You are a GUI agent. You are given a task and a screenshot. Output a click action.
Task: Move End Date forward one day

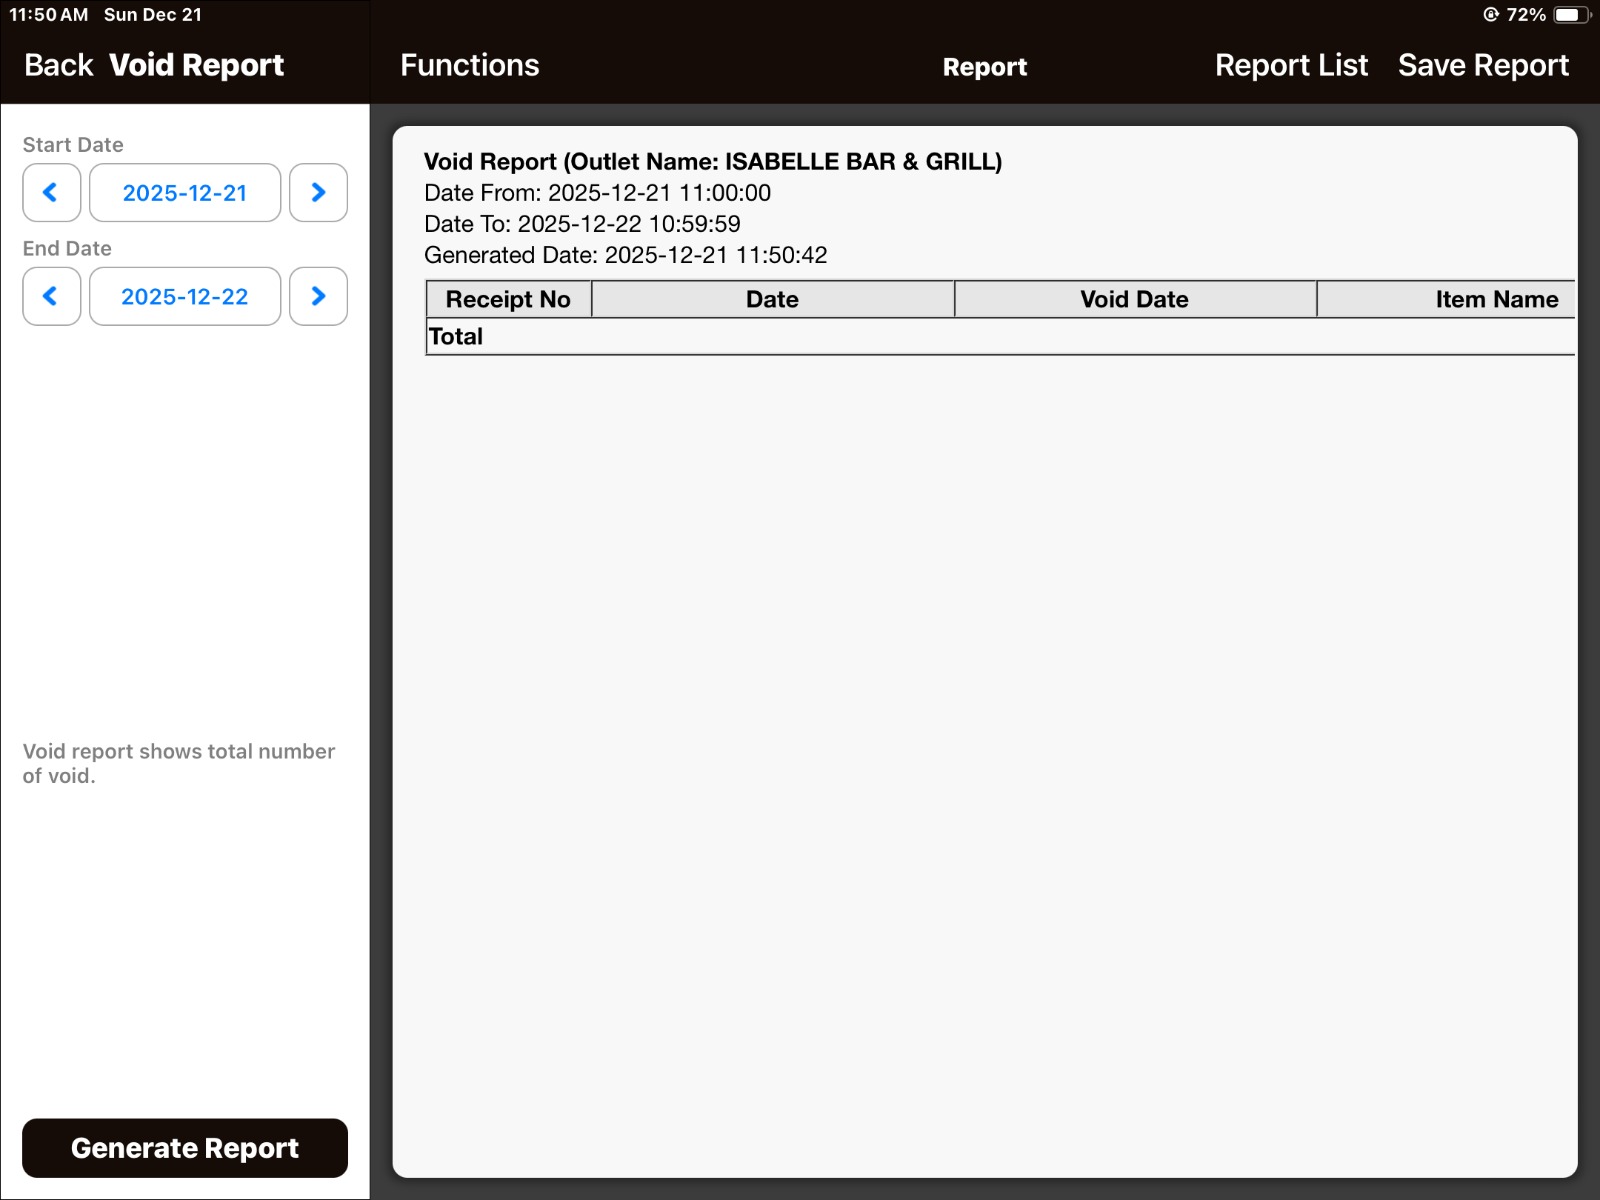pos(318,297)
